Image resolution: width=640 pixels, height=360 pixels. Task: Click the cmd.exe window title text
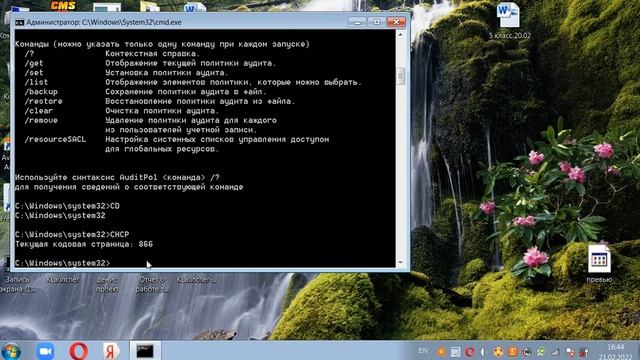104,22
